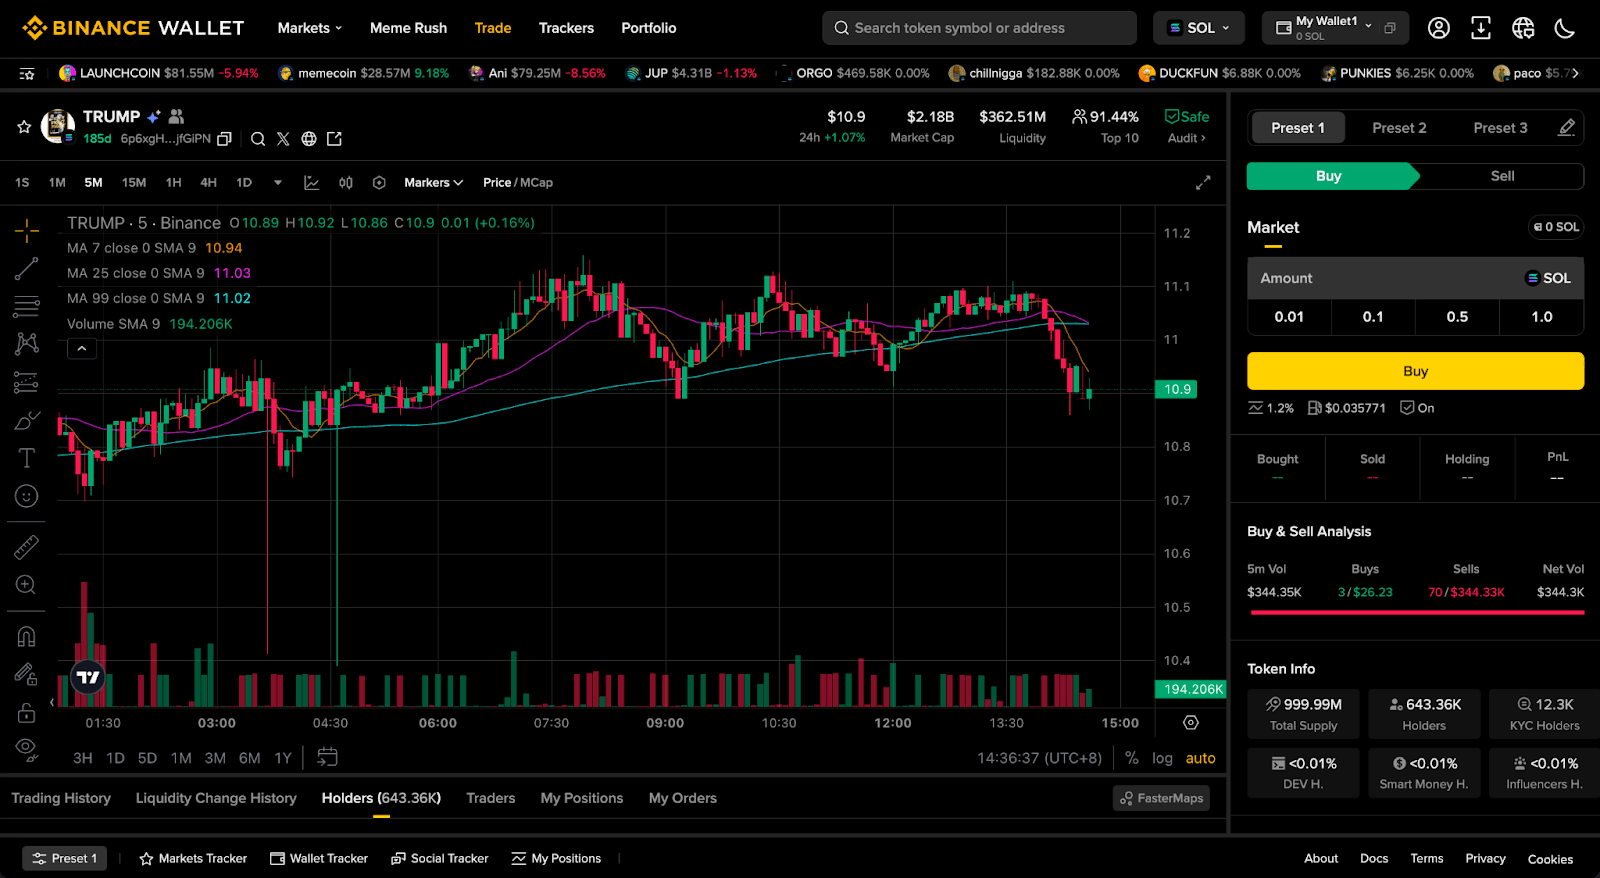Open the forecasting and measurement tools
This screenshot has height=878, width=1600.
point(27,382)
